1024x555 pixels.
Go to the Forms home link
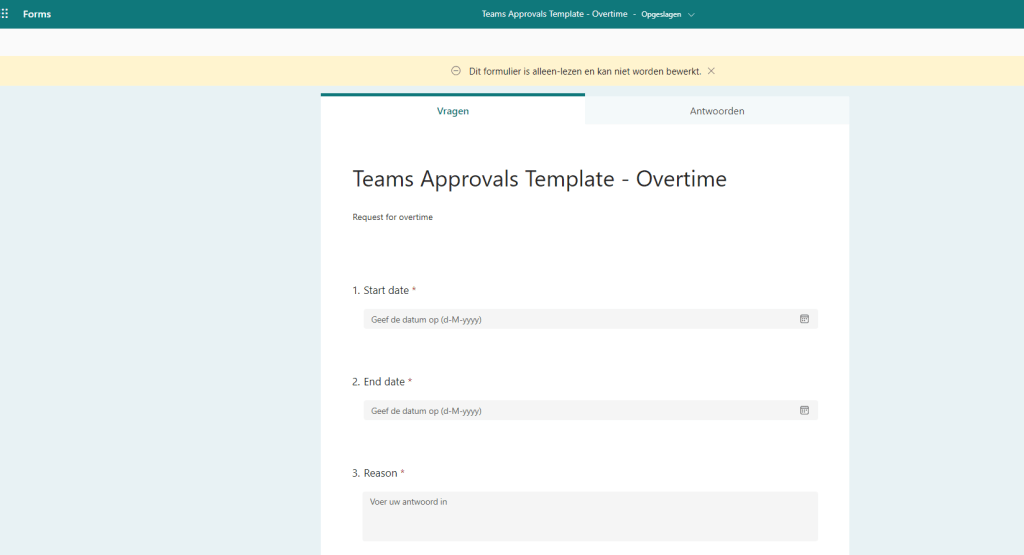point(37,14)
